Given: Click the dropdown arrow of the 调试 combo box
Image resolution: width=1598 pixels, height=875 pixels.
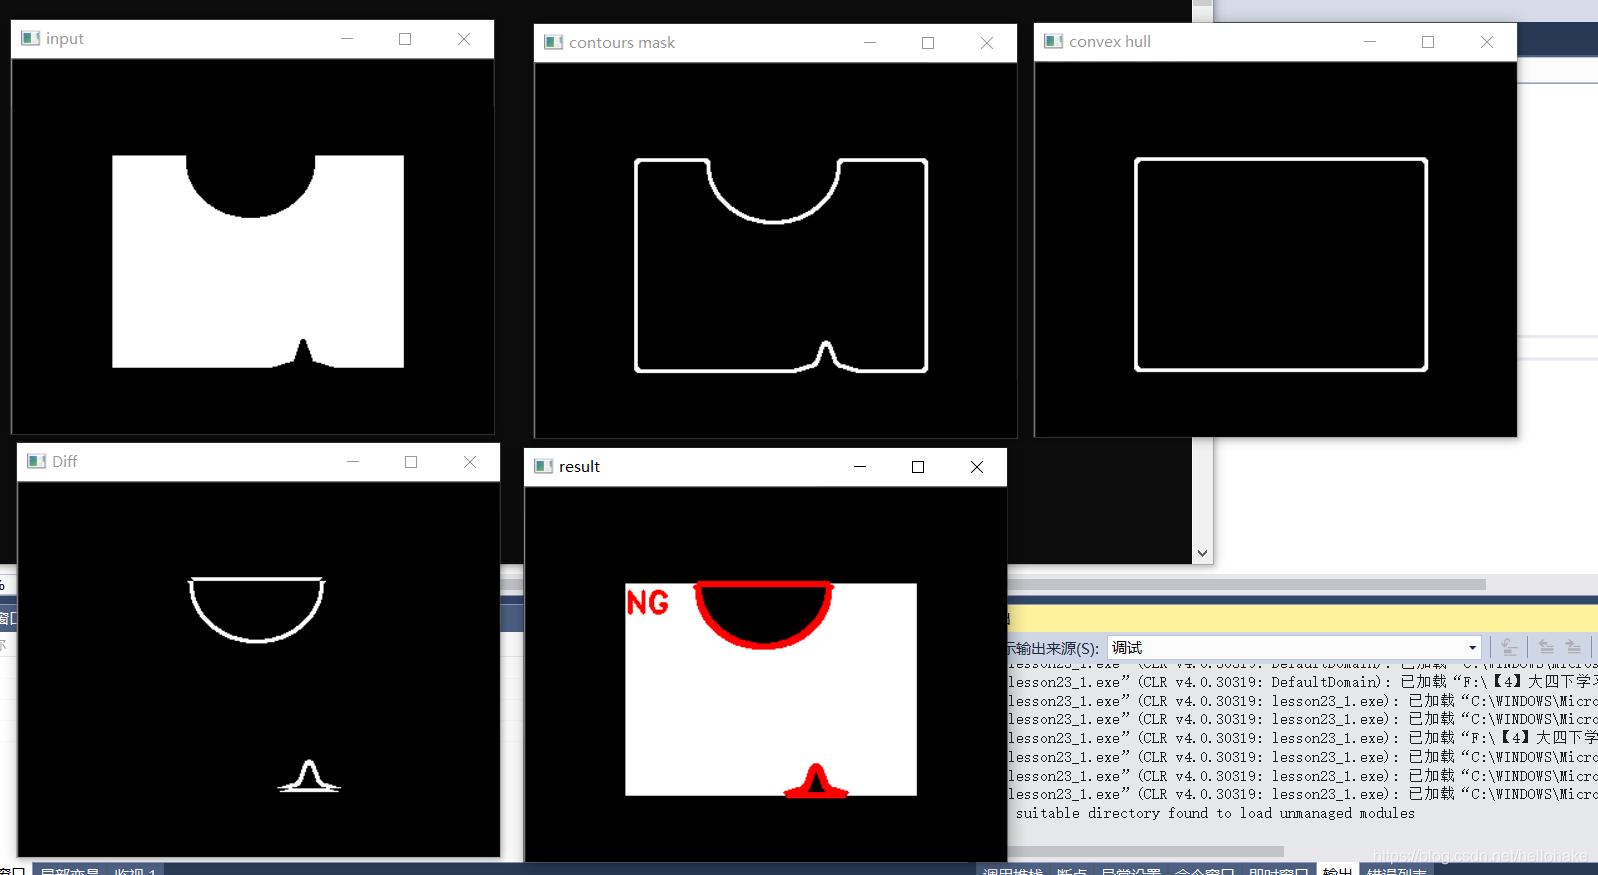Looking at the screenshot, I should (x=1472, y=648).
